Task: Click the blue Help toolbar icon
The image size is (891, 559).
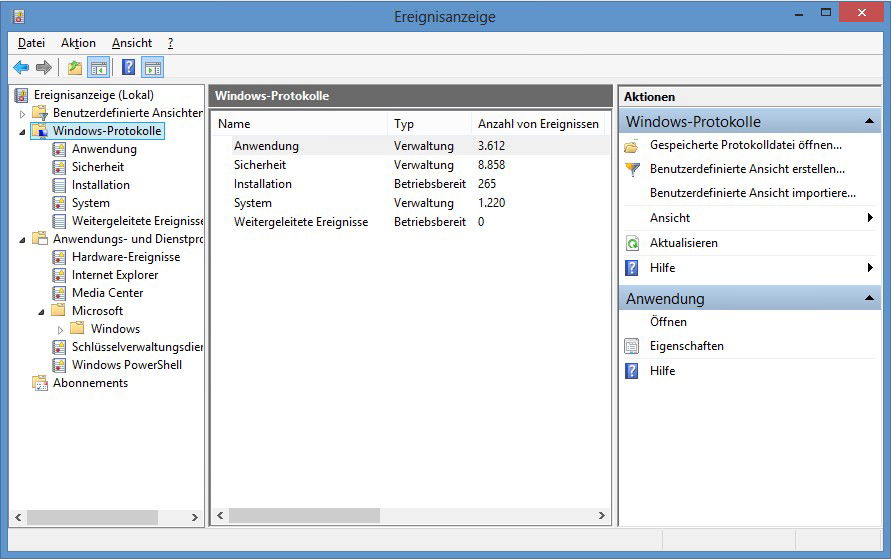Action: point(129,68)
